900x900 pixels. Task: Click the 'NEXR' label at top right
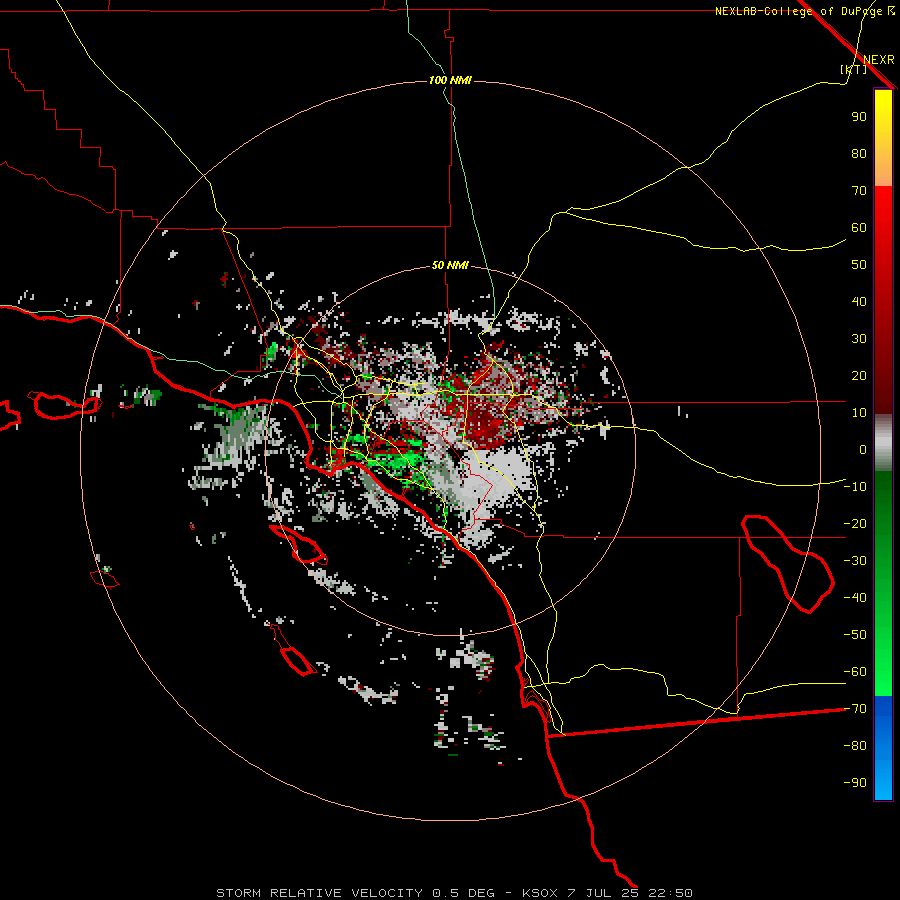[x=879, y=60]
